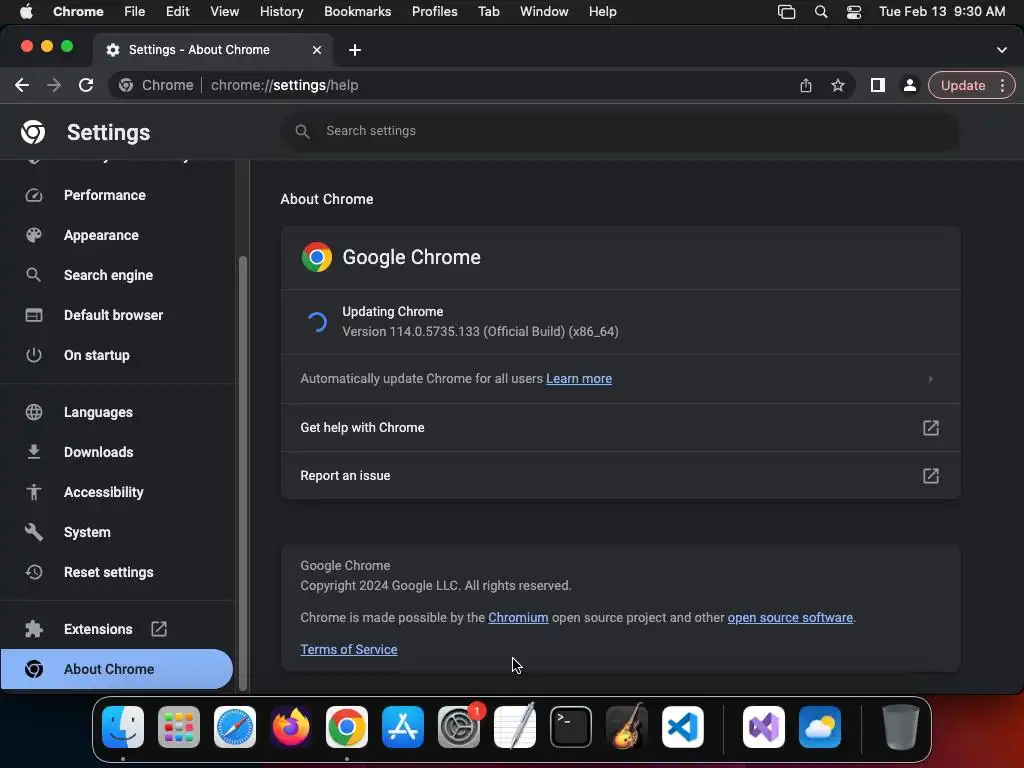1024x768 pixels.
Task: Open Get help with Chrome
Action: [x=620, y=428]
